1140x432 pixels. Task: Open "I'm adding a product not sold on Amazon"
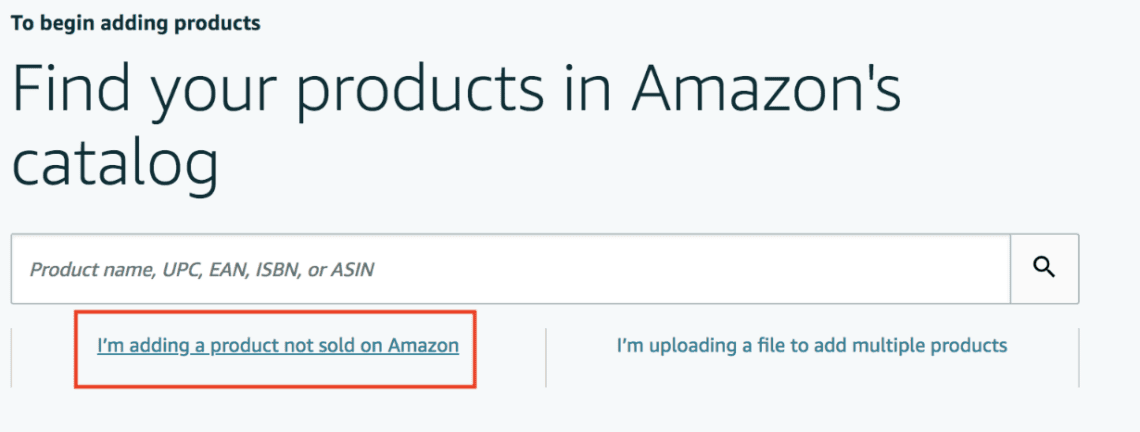[278, 346]
